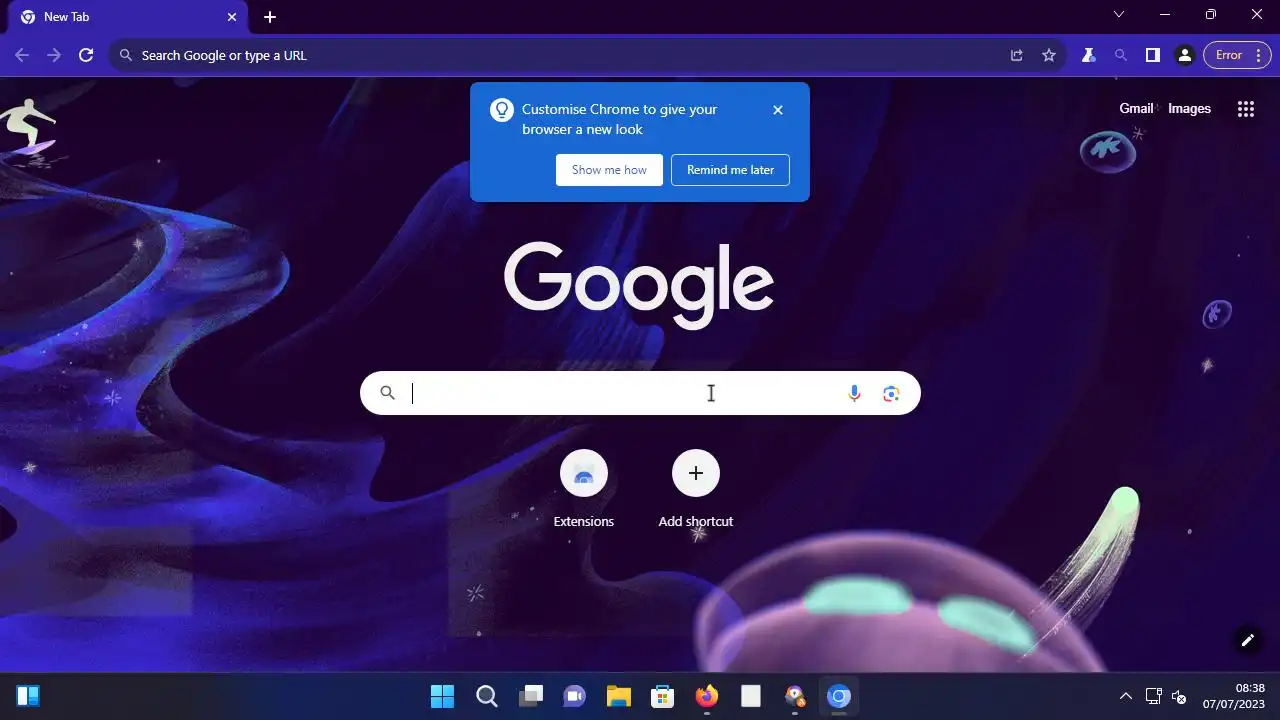Image resolution: width=1280 pixels, height=720 pixels.
Task: Open the Error Chrome menu button
Action: coord(1236,55)
